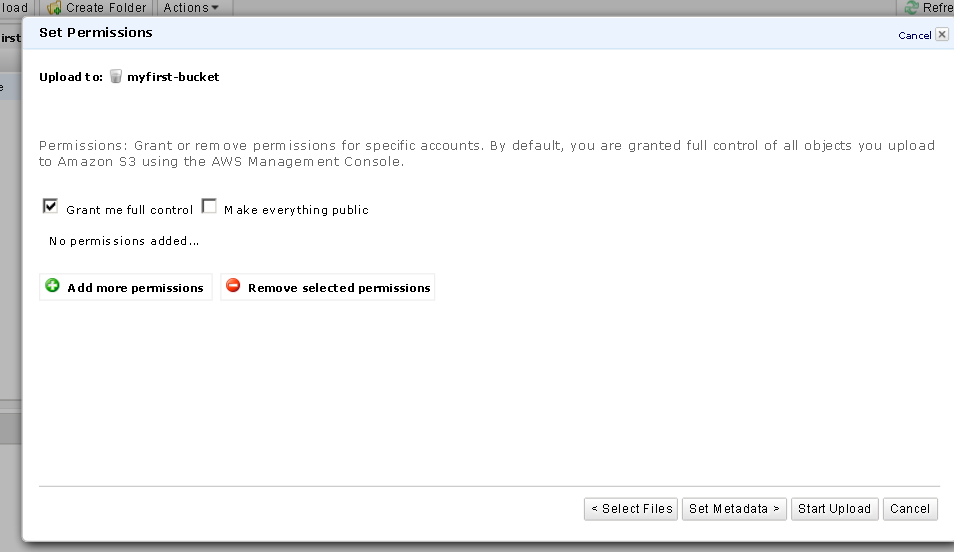Open the Actions dropdown menu
954x552 pixels.
191,8
